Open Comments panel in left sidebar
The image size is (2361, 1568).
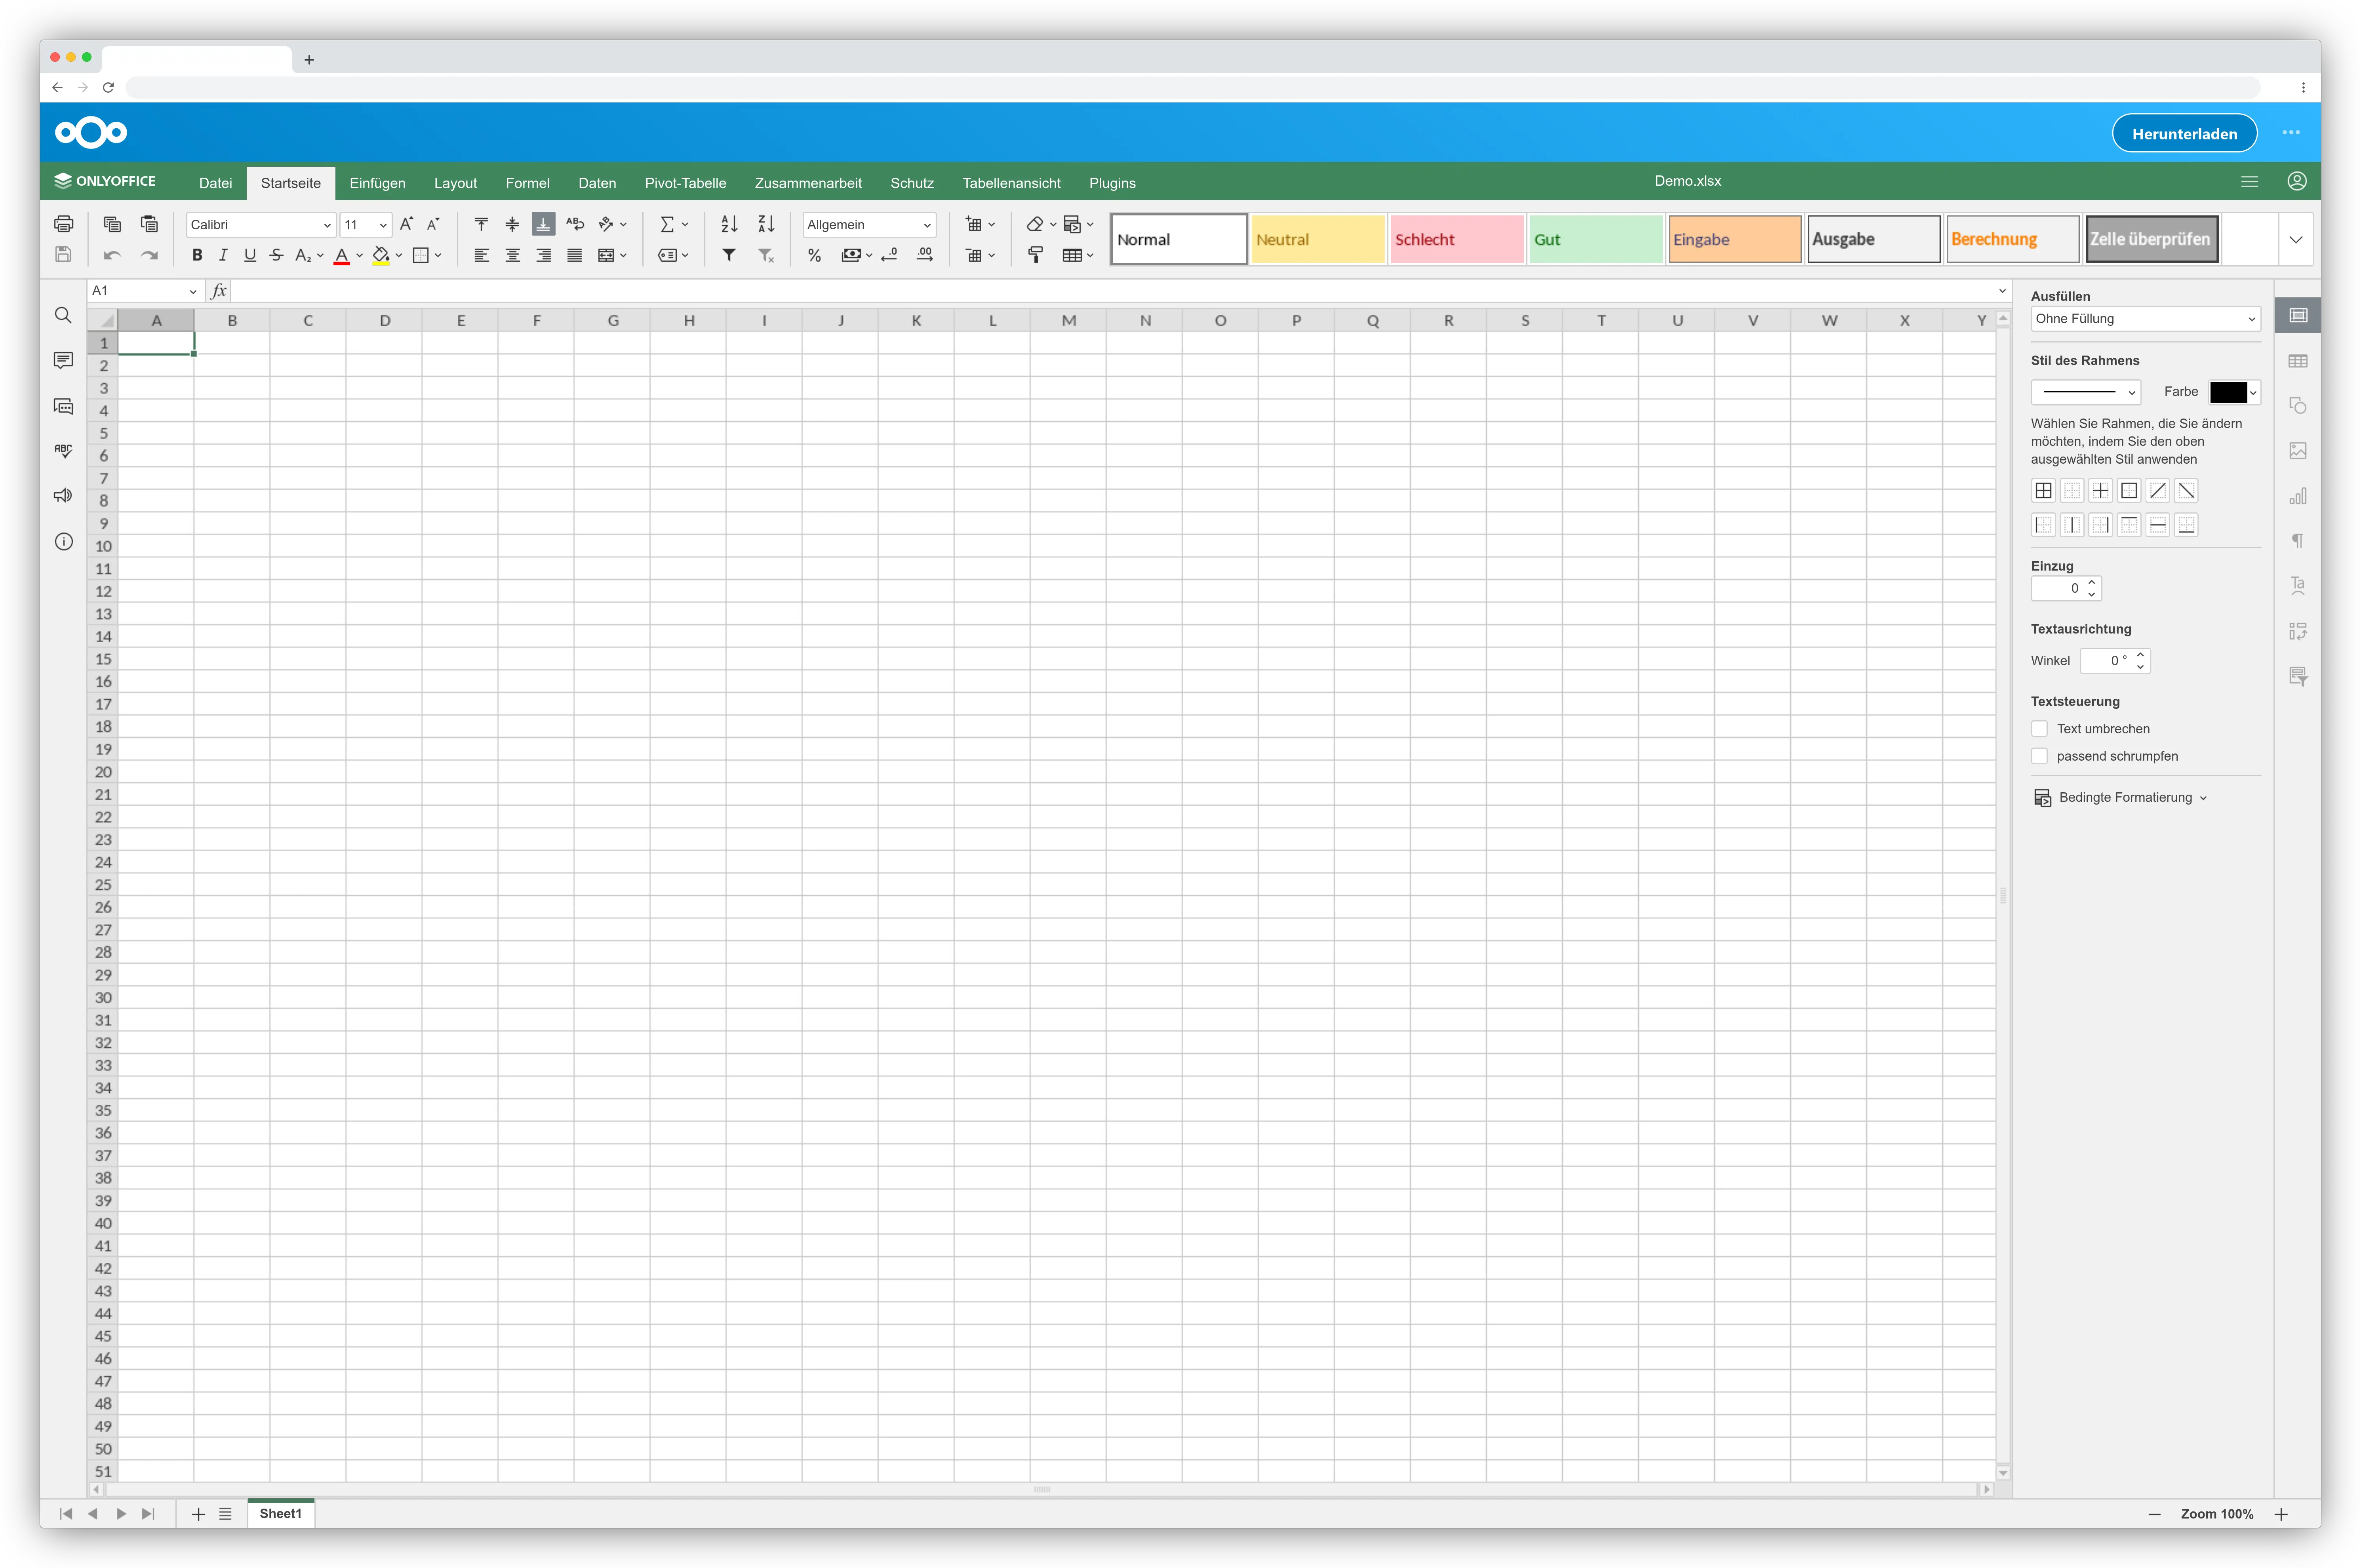coord(63,360)
